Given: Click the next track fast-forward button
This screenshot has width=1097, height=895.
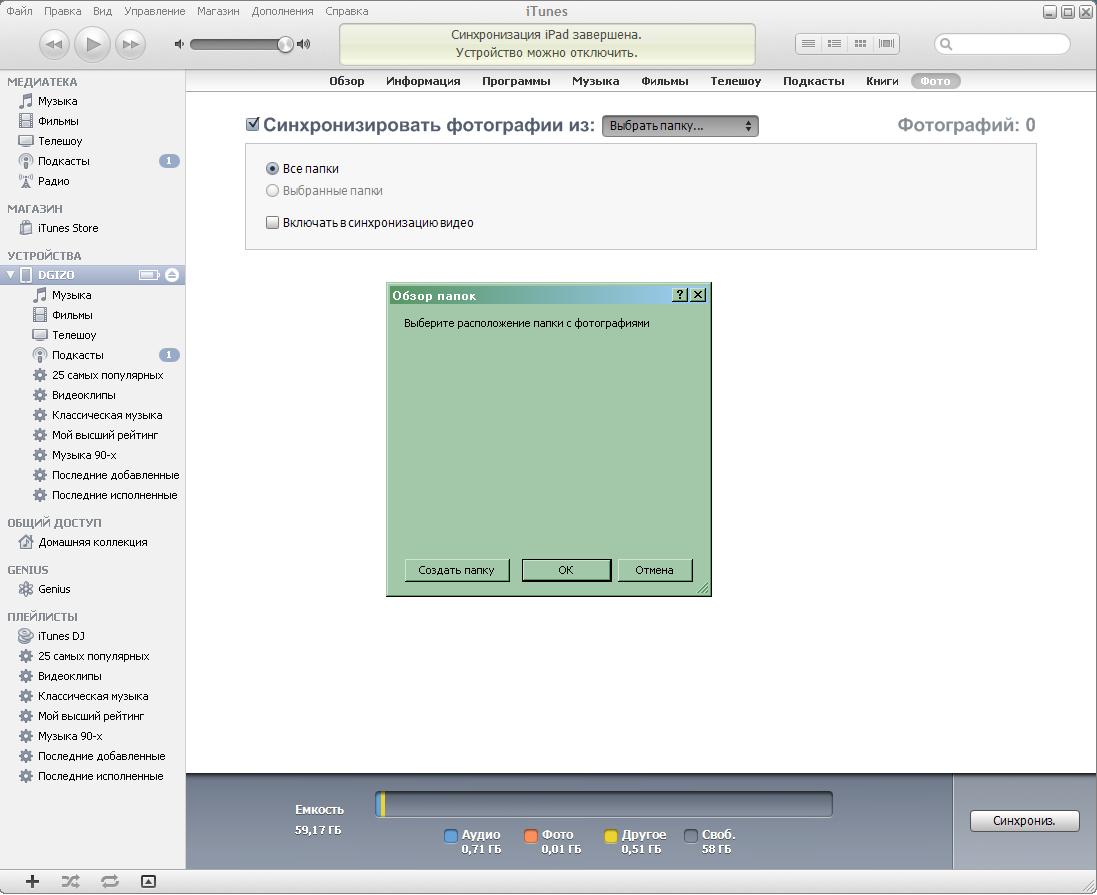Looking at the screenshot, I should tap(129, 44).
